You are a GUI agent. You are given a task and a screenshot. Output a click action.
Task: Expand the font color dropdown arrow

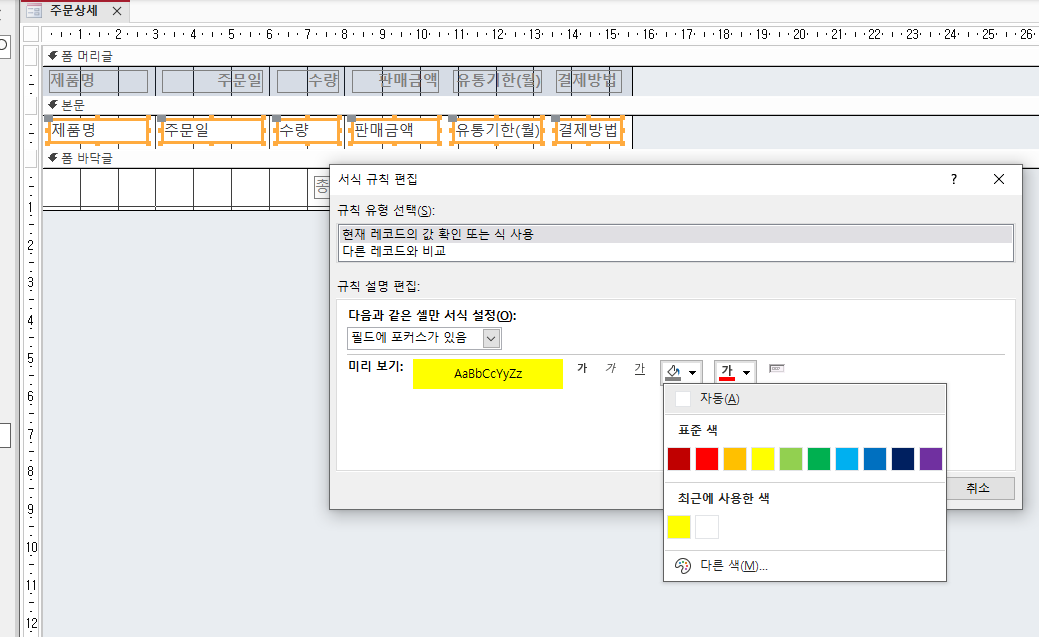tap(746, 372)
